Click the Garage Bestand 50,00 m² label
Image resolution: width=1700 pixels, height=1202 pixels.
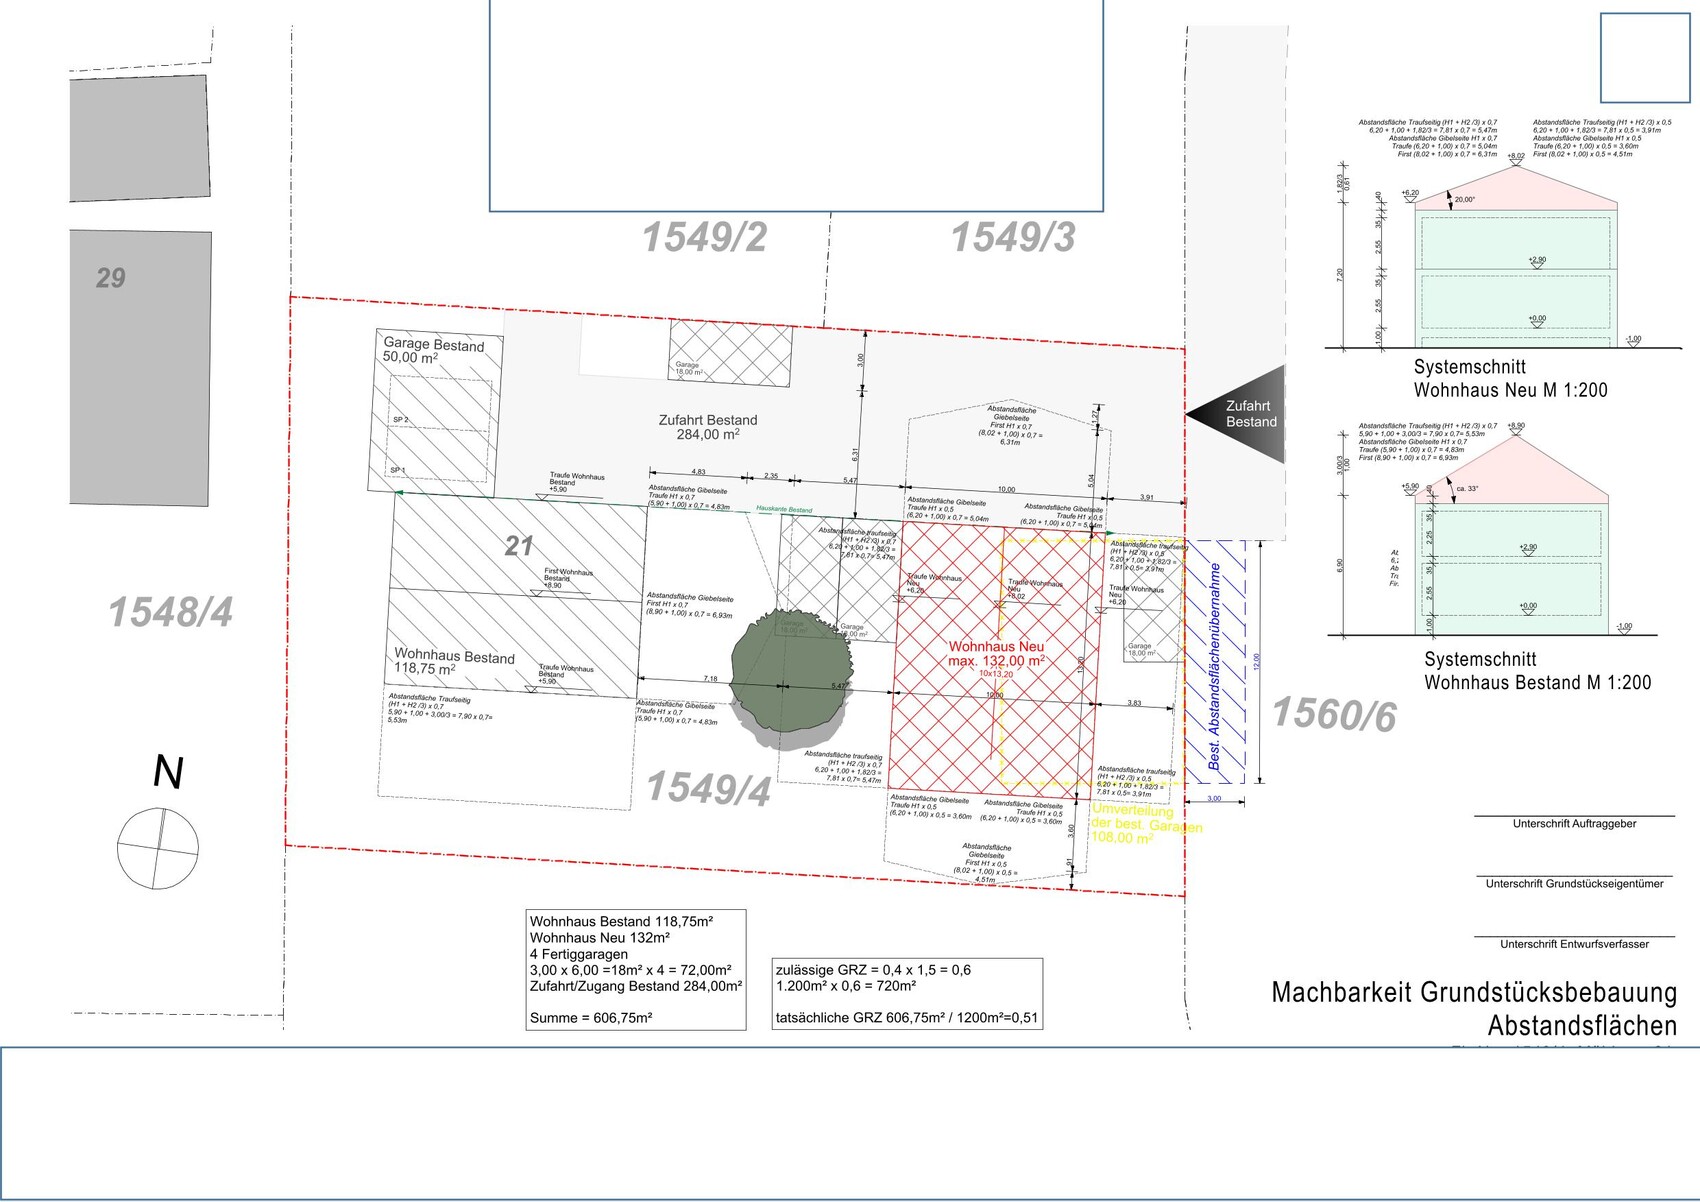tap(433, 351)
